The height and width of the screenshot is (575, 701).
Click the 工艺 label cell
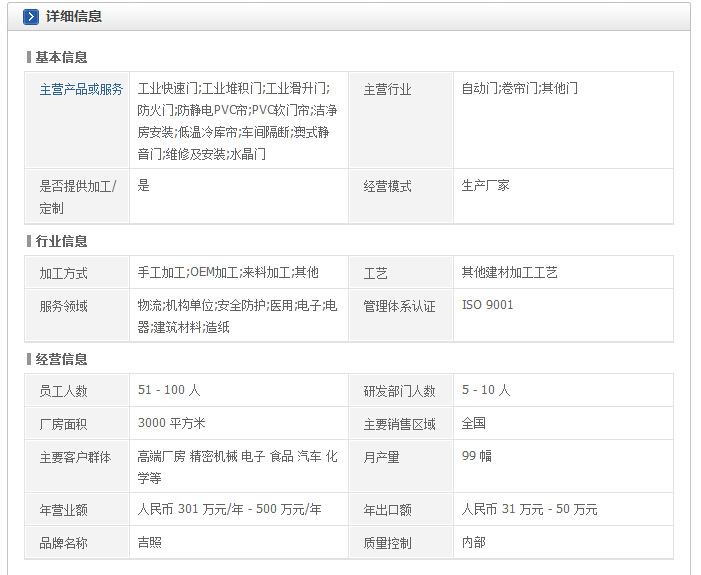coord(401,272)
